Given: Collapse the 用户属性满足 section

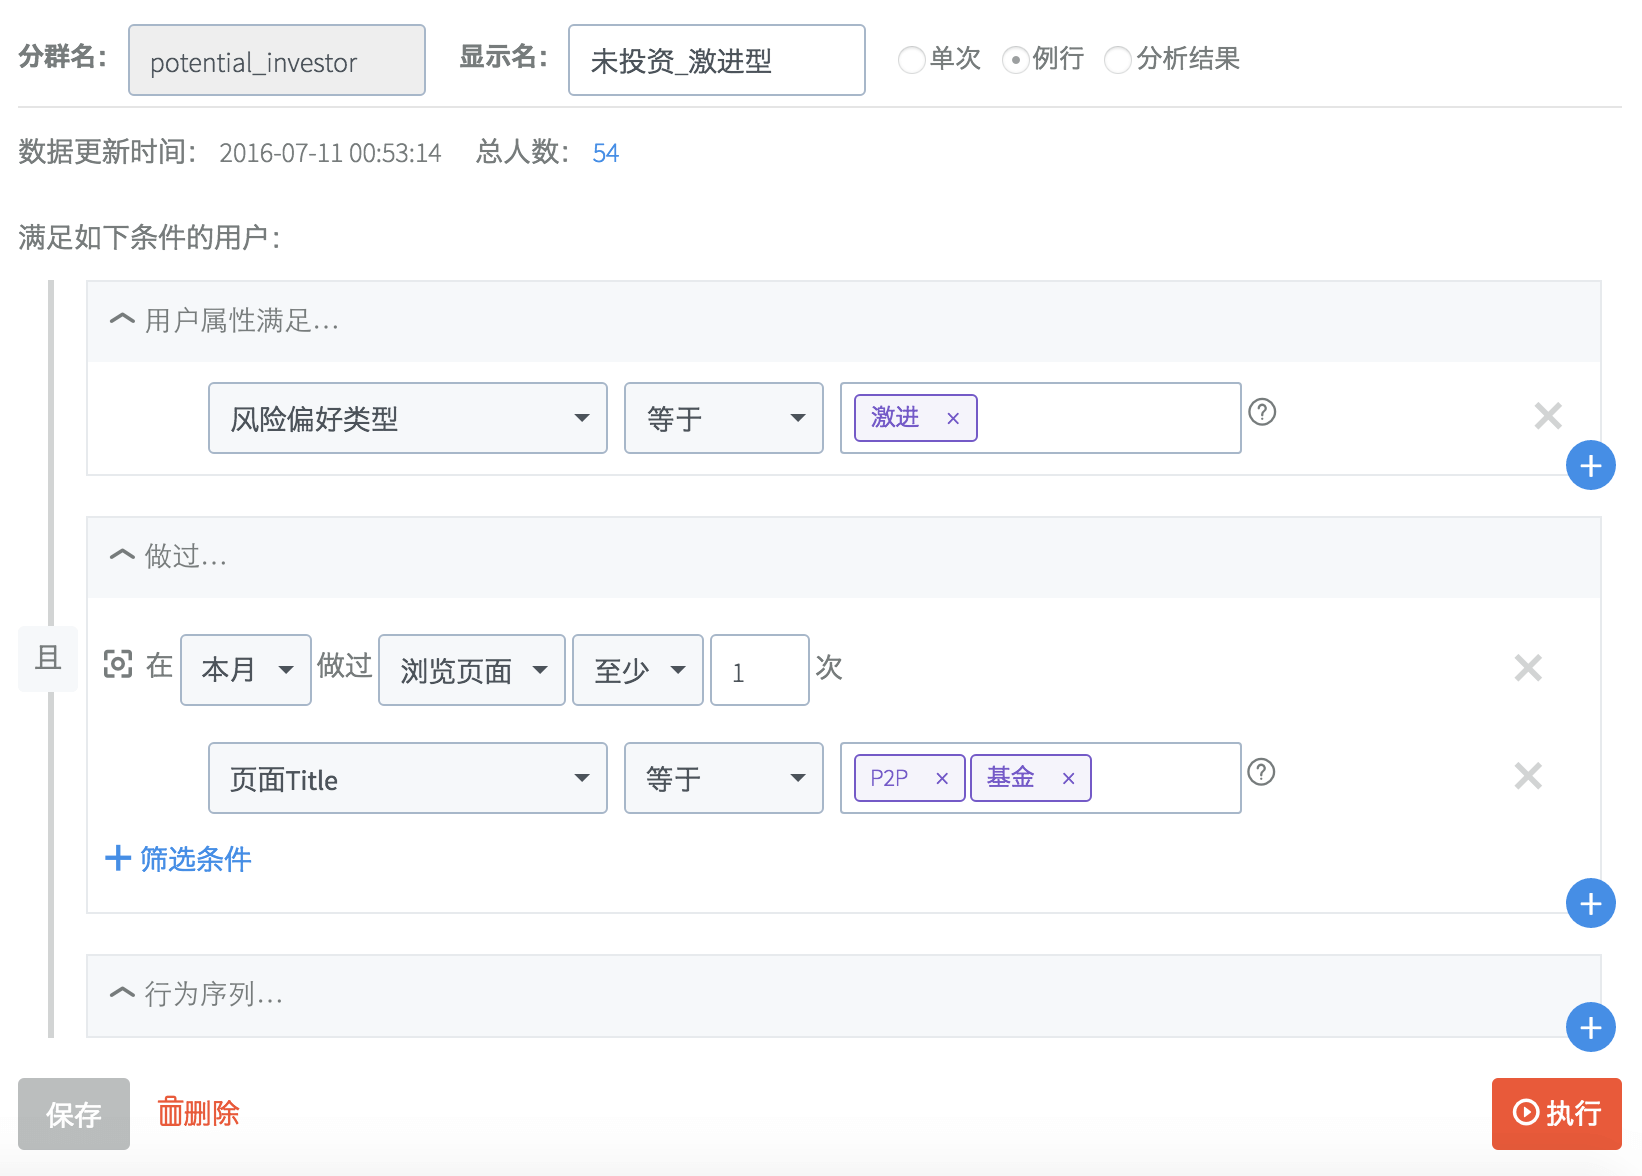Looking at the screenshot, I should (x=122, y=320).
